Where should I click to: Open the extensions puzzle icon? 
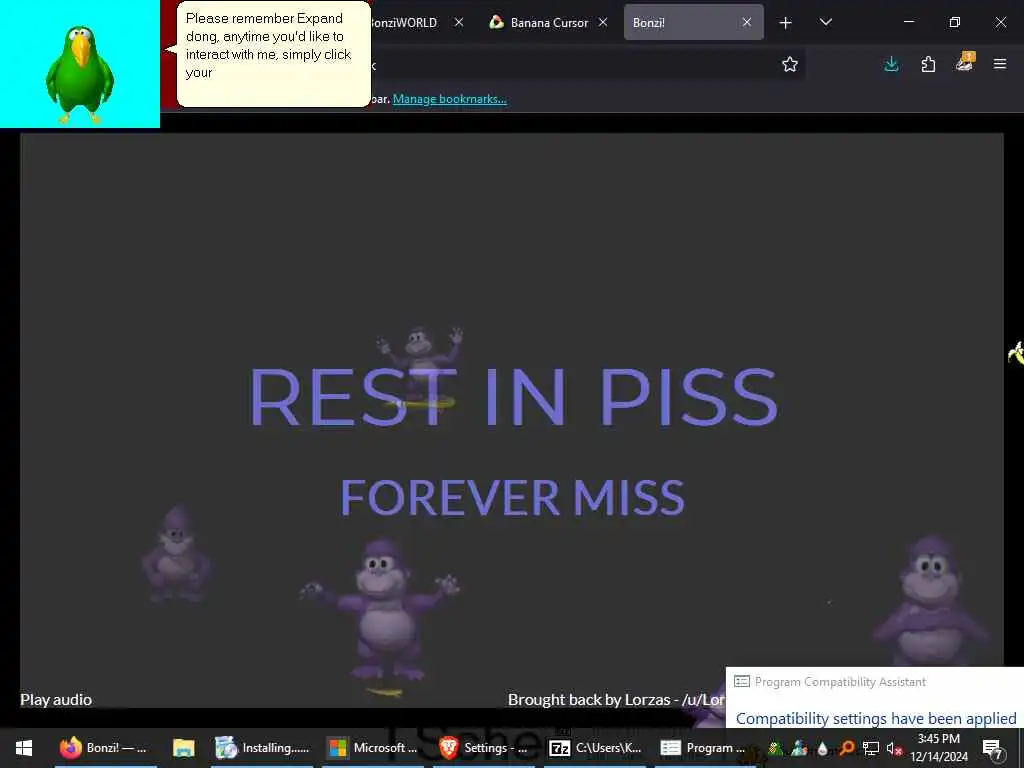[x=928, y=64]
